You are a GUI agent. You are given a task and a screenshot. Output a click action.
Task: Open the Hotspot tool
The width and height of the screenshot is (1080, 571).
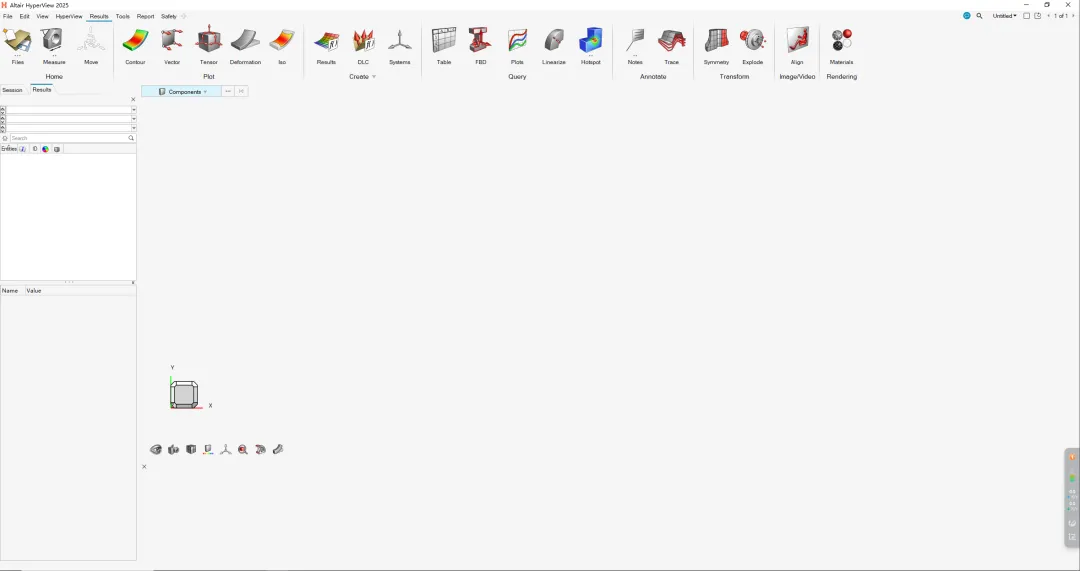pos(590,41)
